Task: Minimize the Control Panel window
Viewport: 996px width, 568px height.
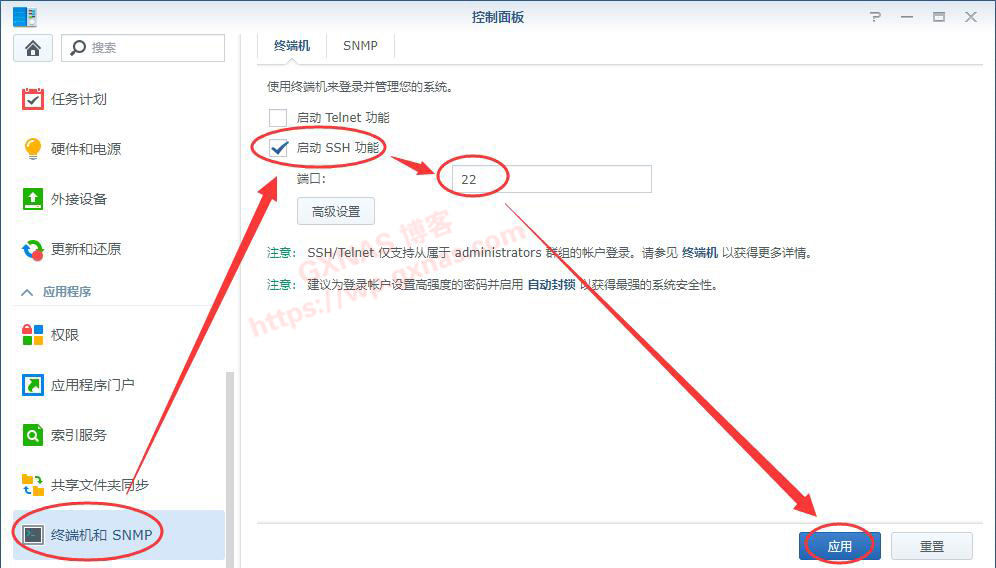Action: pos(907,17)
